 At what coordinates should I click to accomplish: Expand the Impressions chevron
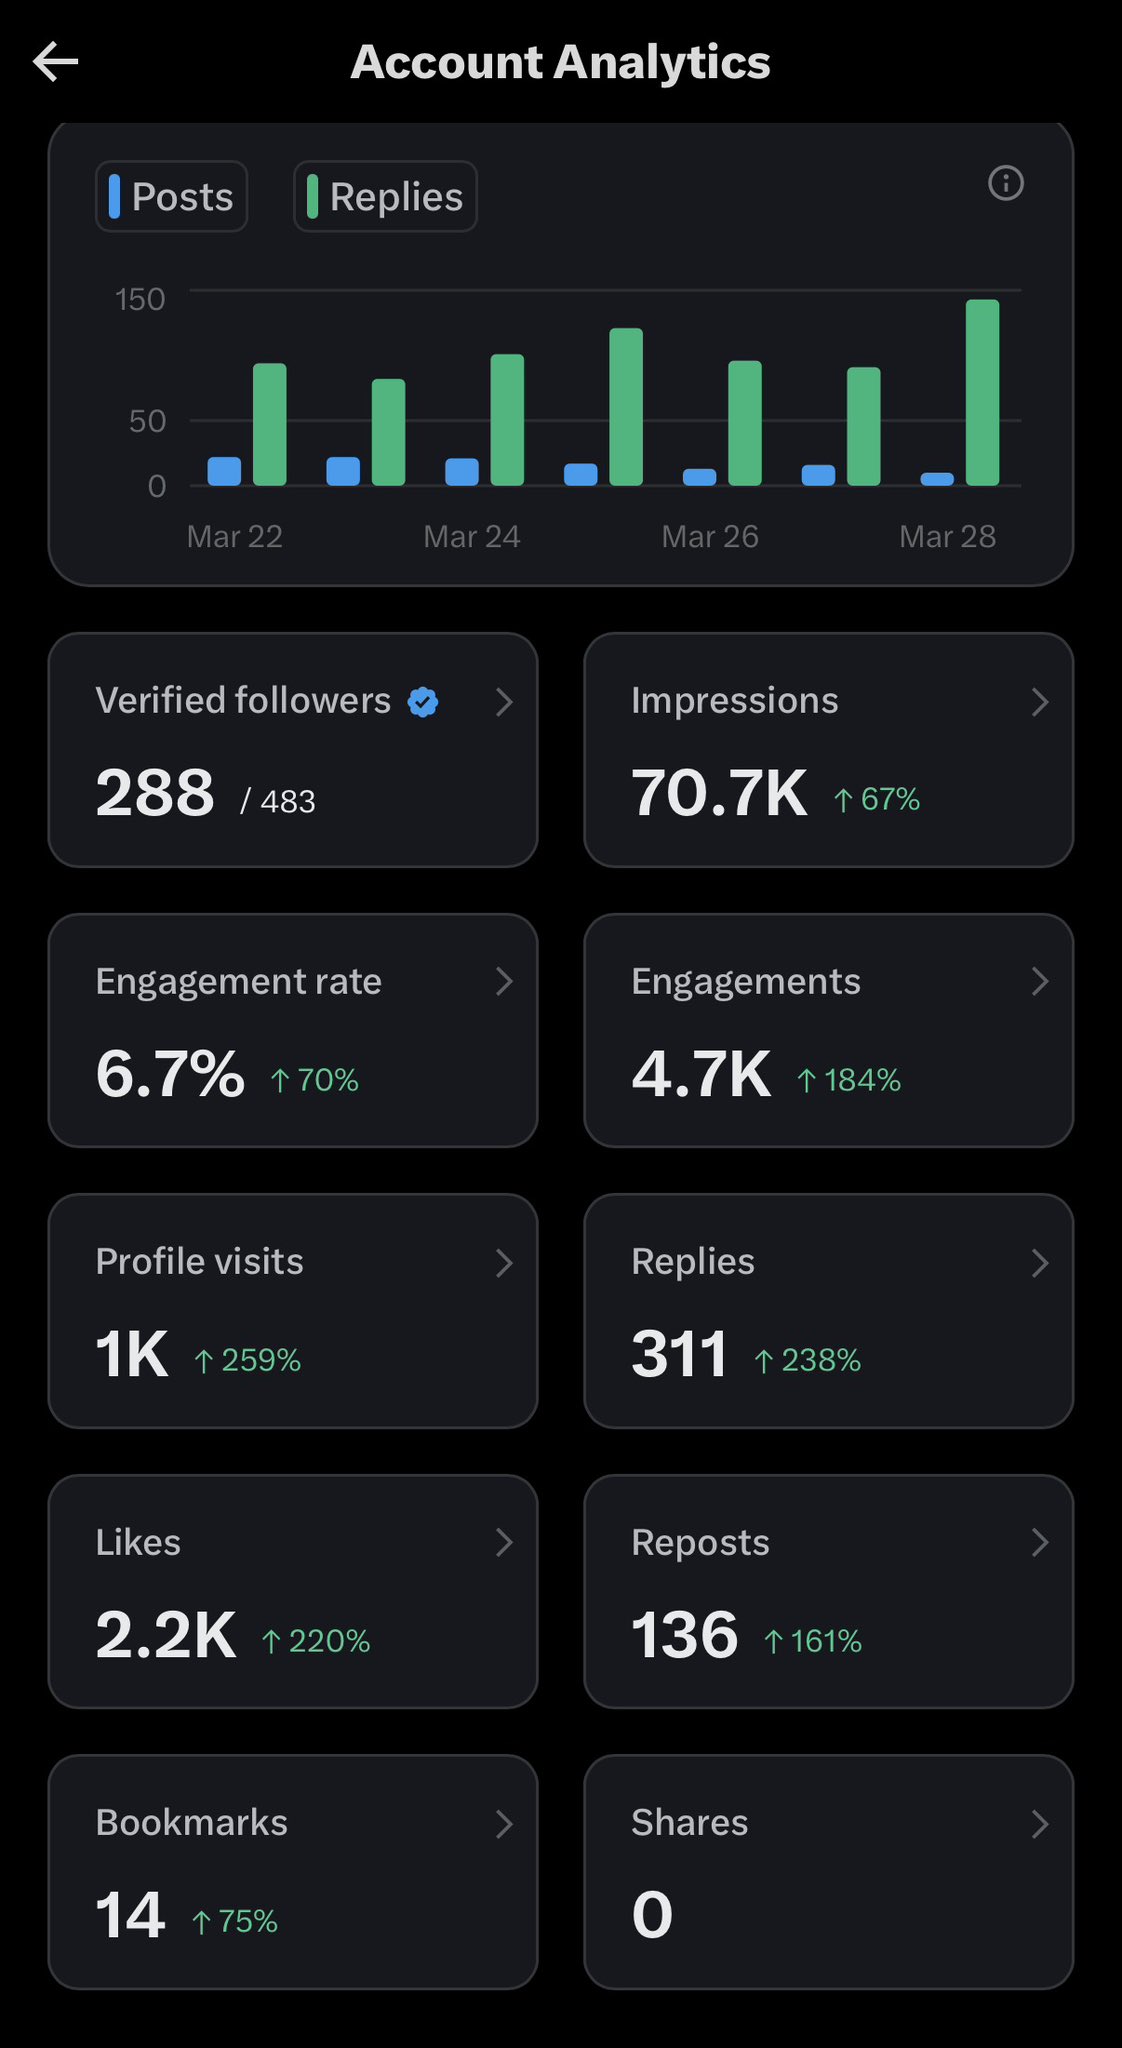[1040, 702]
